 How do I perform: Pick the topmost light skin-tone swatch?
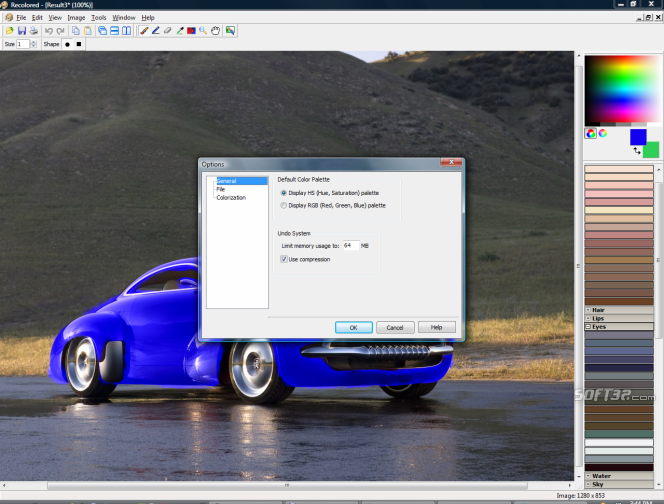[x=619, y=169]
